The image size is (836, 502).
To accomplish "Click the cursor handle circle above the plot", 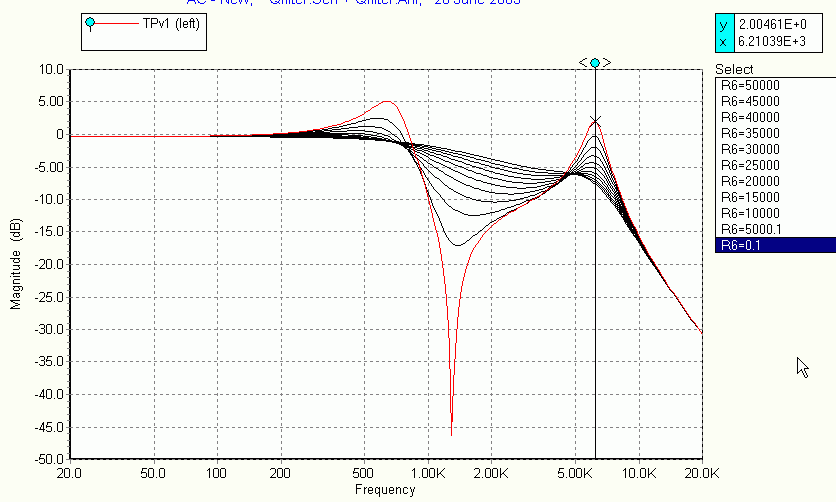I will click(x=595, y=63).
